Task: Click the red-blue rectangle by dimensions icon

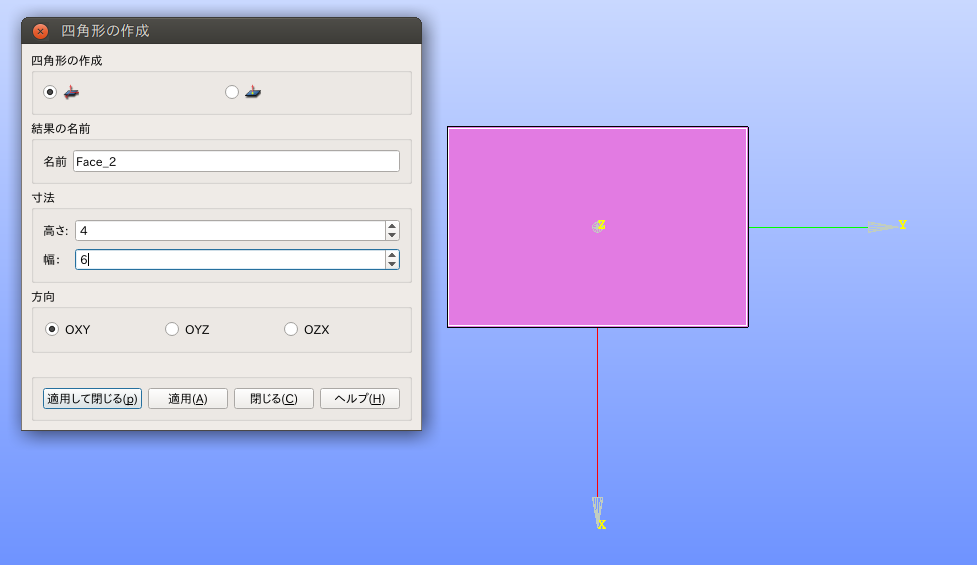Action: pos(72,92)
